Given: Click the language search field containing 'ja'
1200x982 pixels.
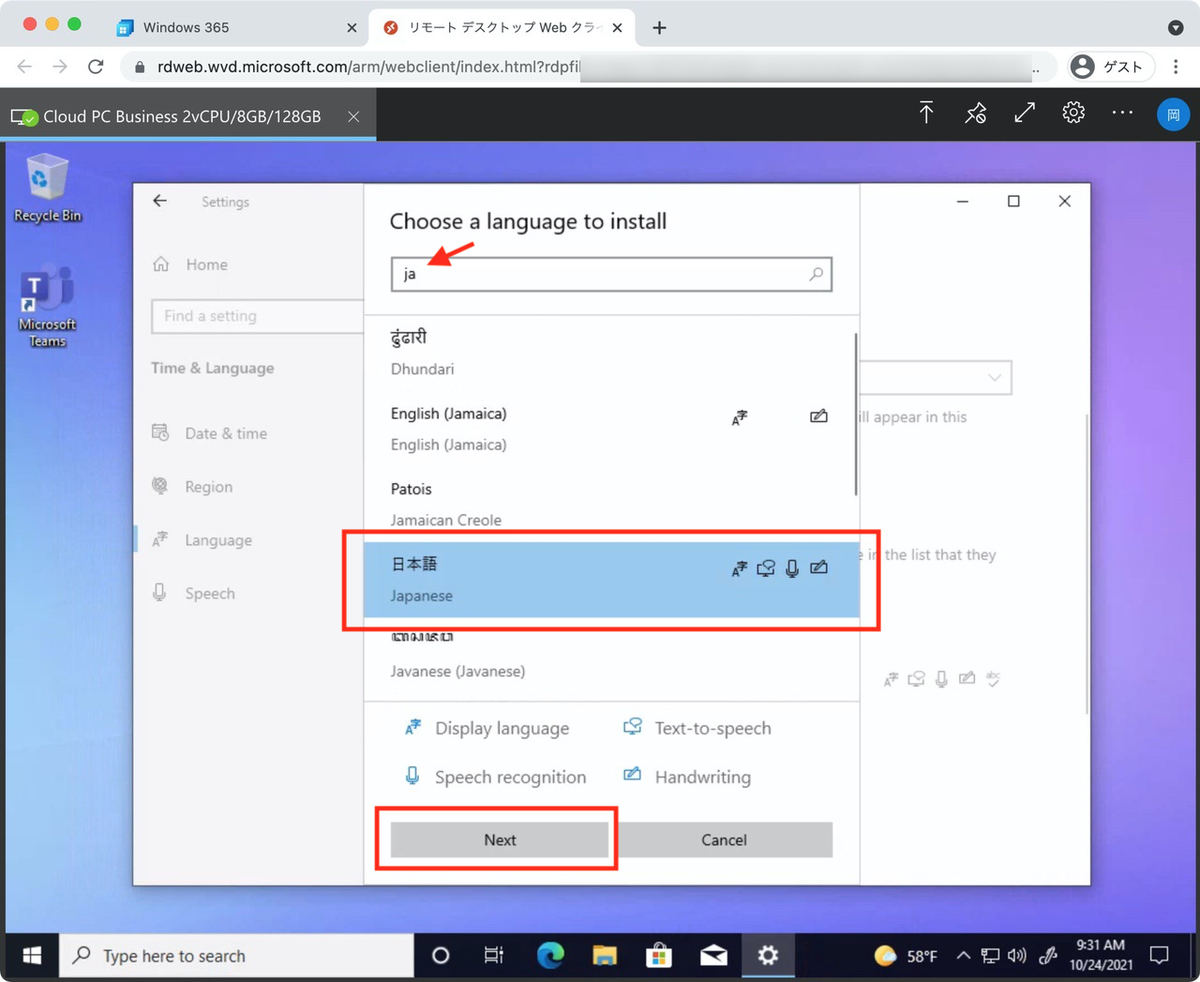Looking at the screenshot, I should pyautogui.click(x=611, y=274).
